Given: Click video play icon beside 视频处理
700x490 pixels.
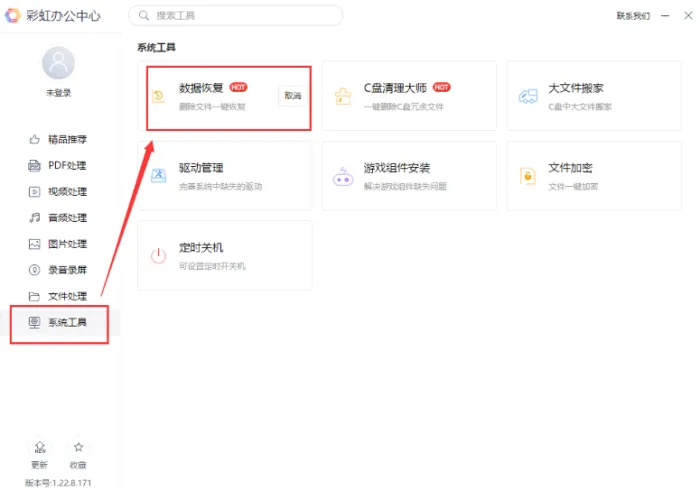Looking at the screenshot, I should [34, 192].
